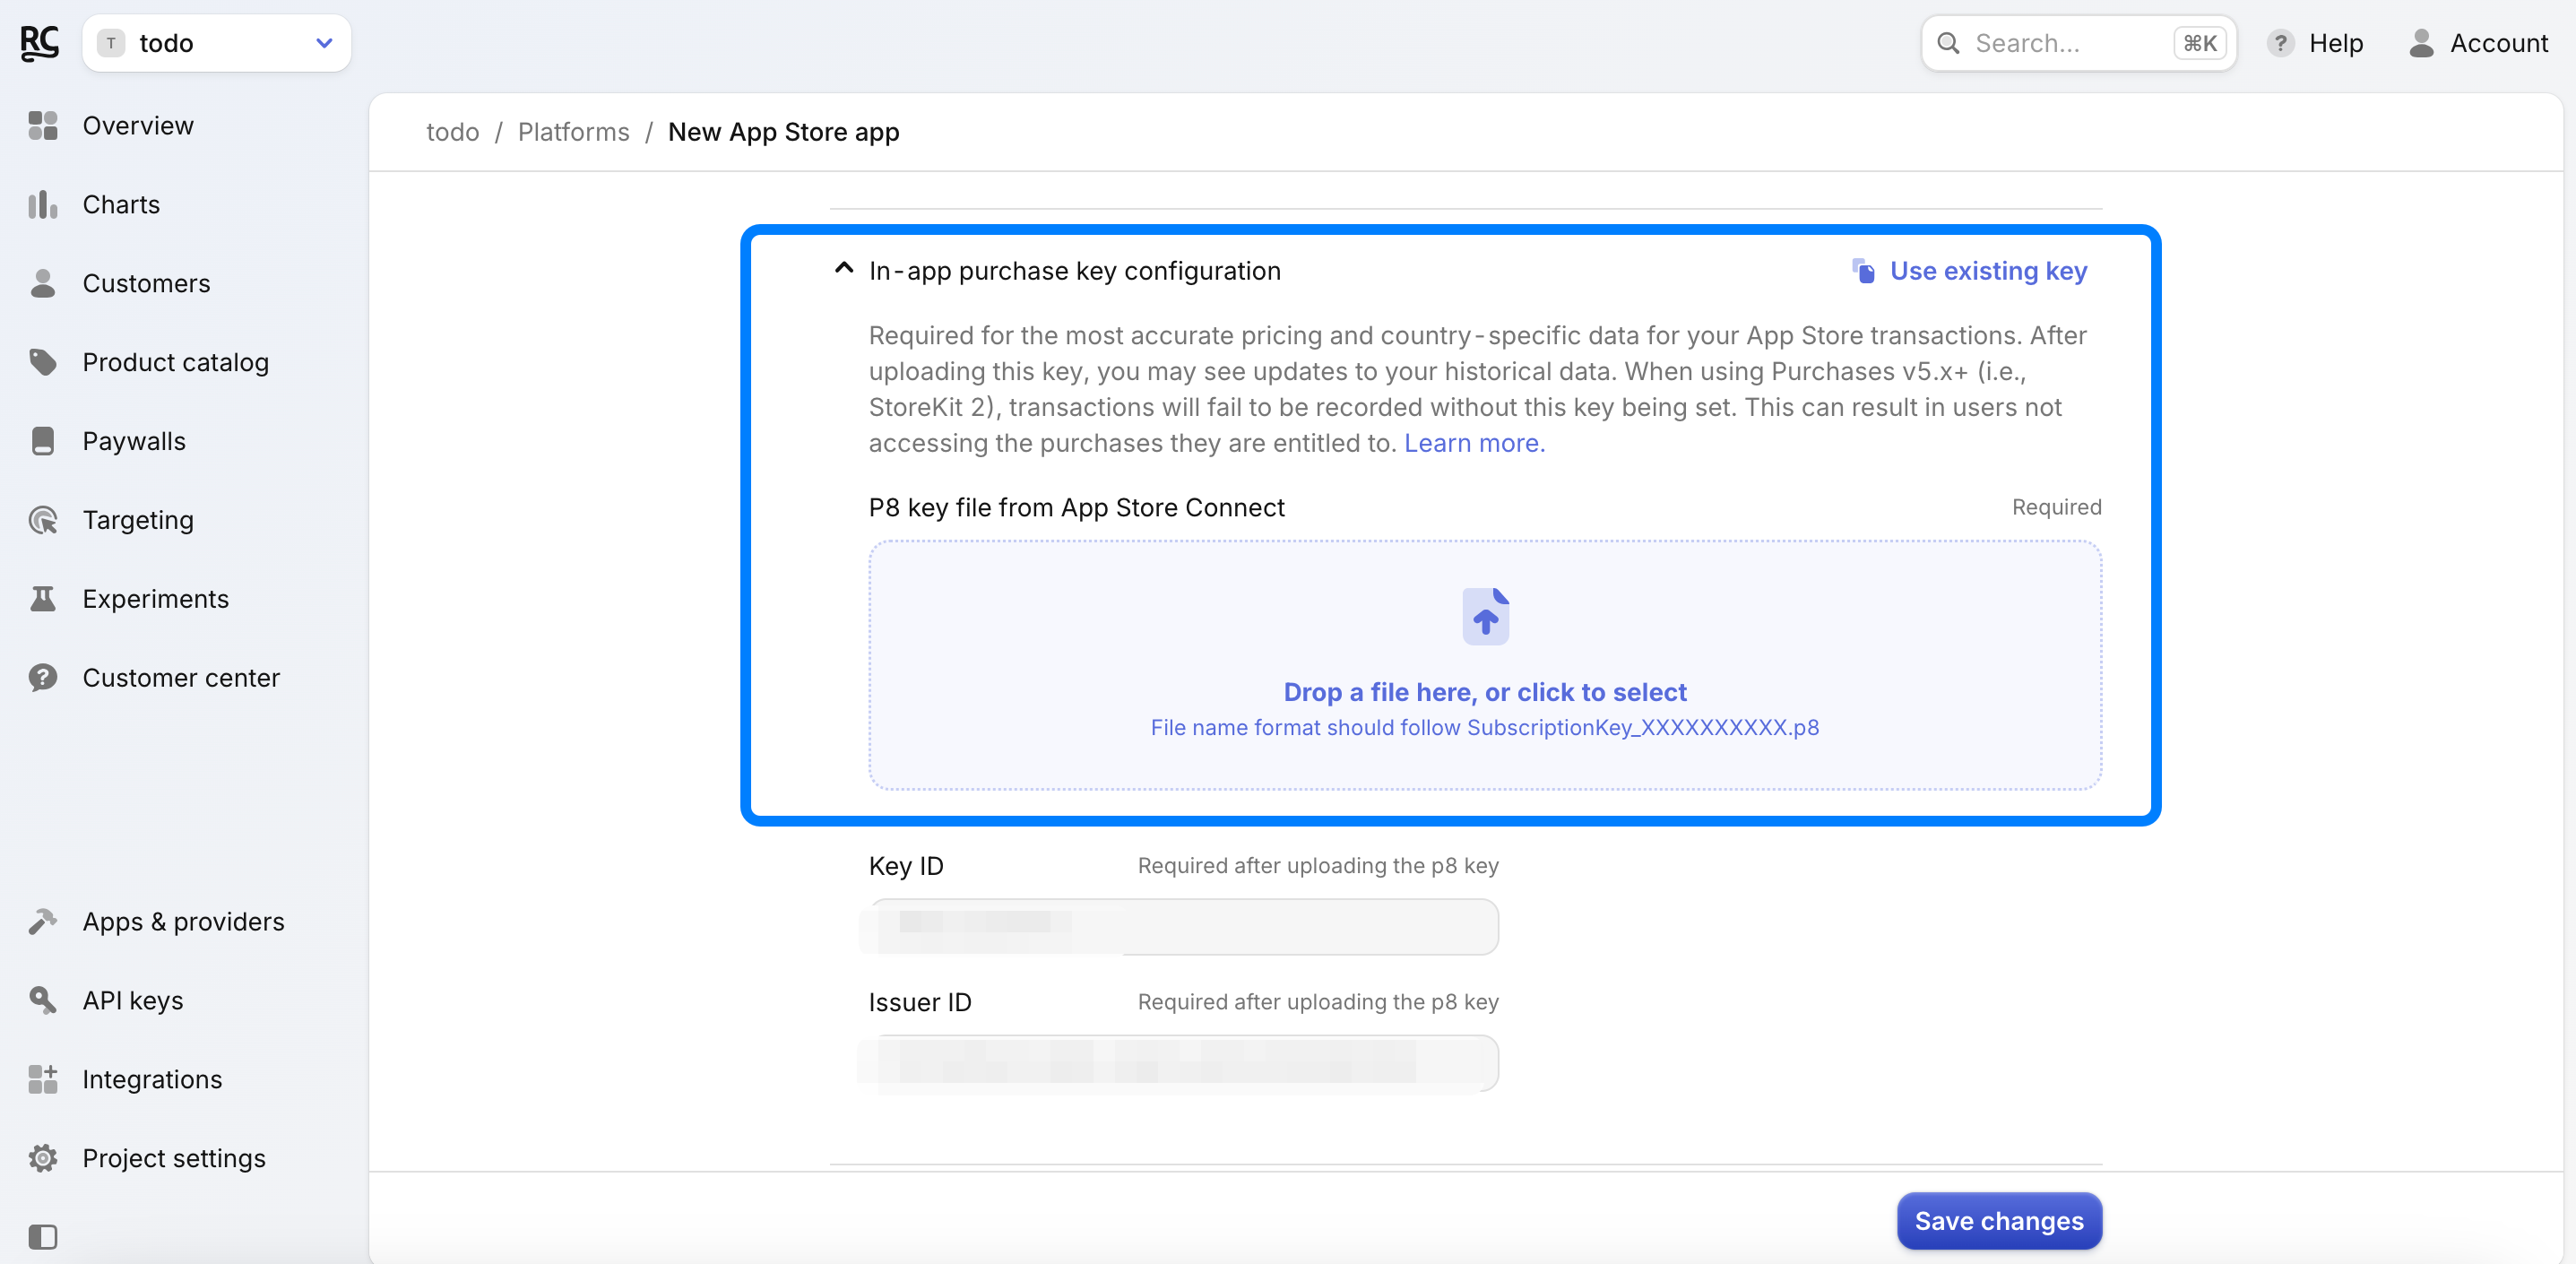This screenshot has height=1264, width=2576.
Task: Click the API keys key icon
Action: tap(42, 1000)
